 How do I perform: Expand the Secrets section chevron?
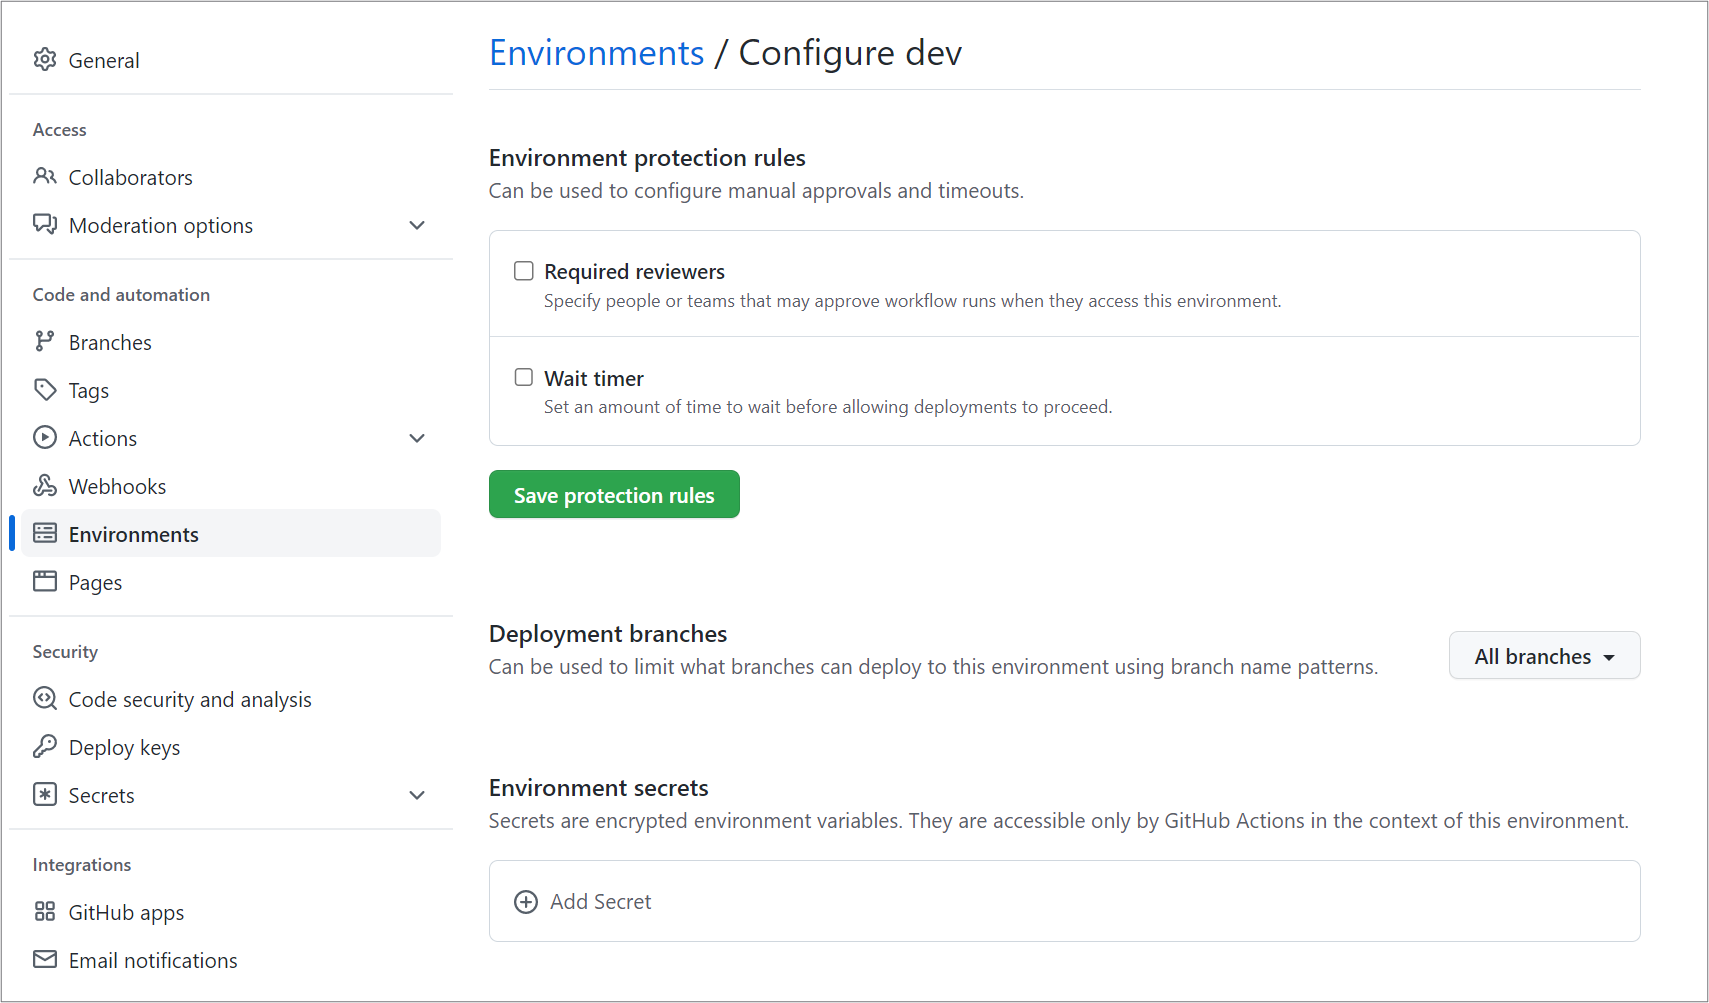point(417,795)
